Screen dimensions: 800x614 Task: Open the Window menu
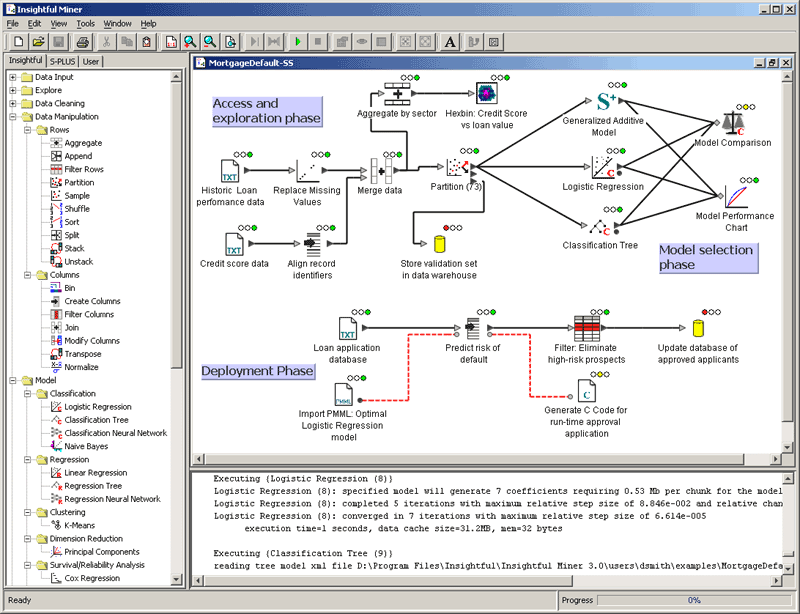tap(117, 23)
